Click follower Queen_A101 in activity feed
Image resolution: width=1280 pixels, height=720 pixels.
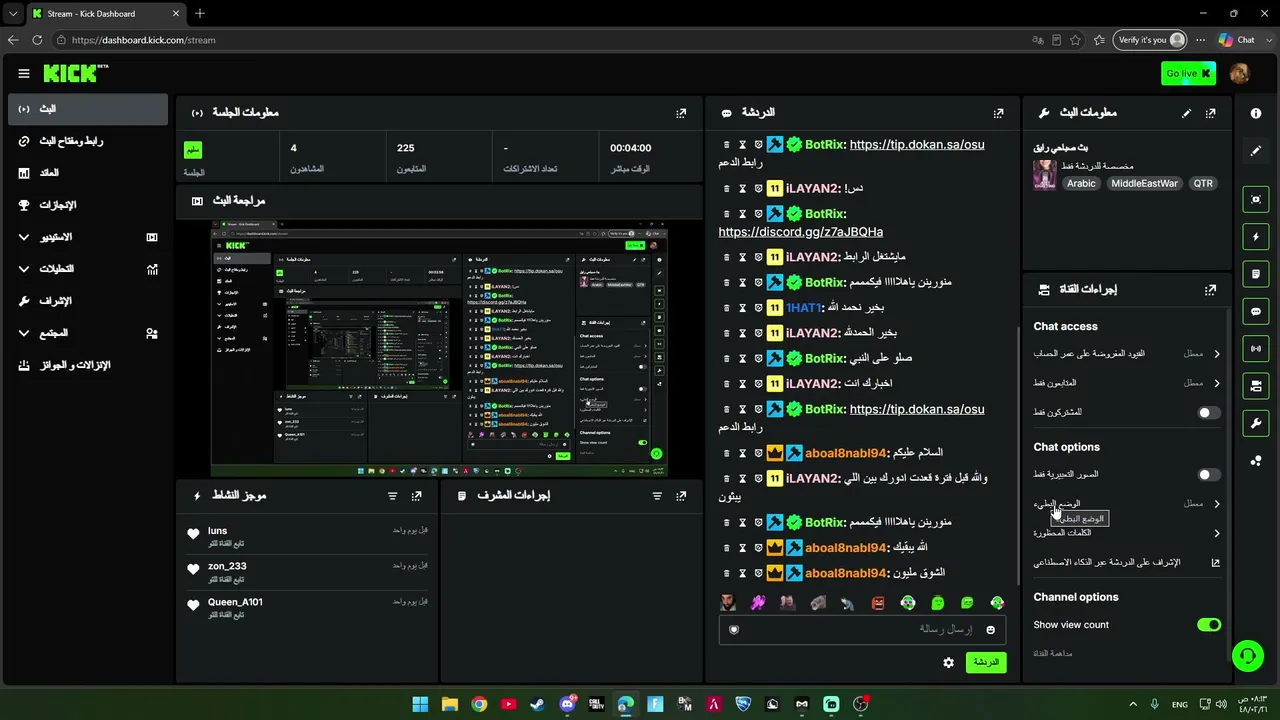235,602
